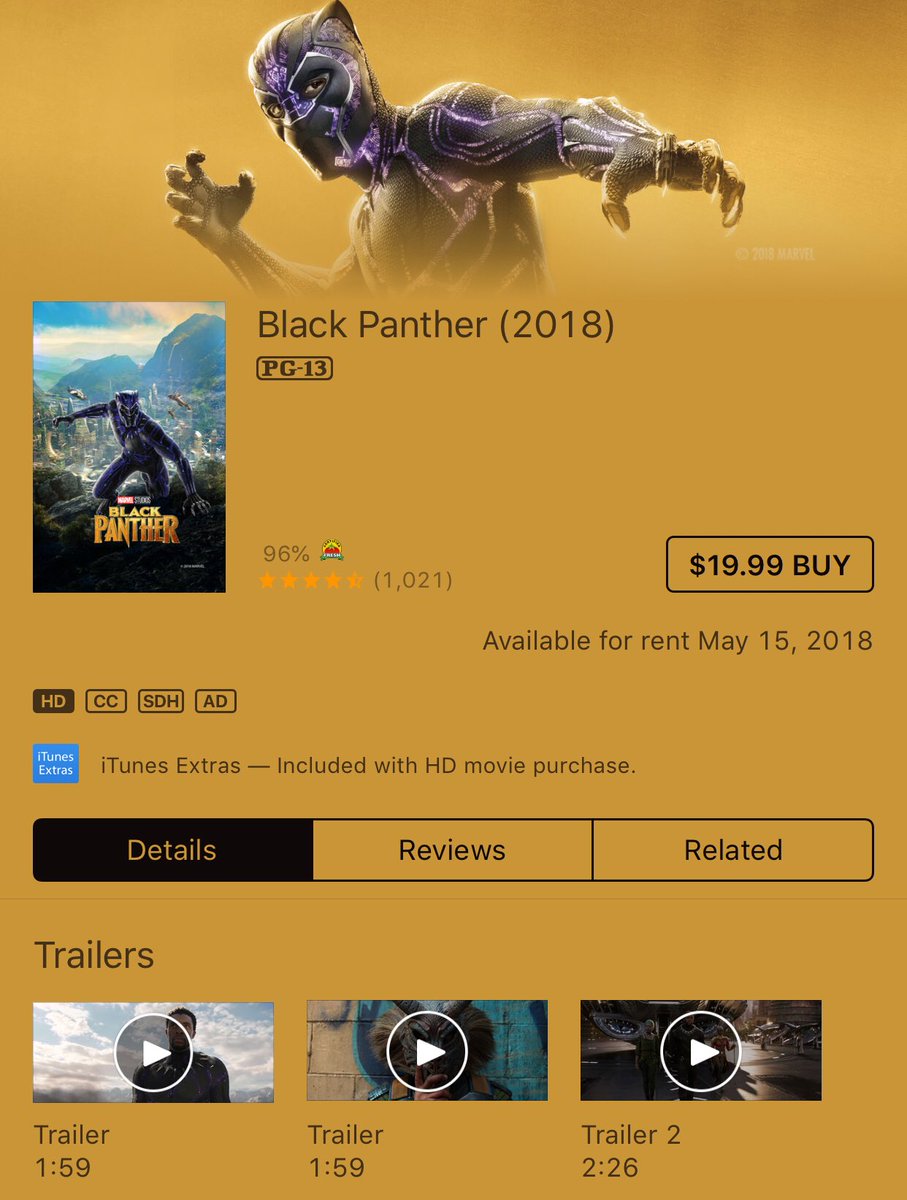Tap the Black Panther (2018) title
Image resolution: width=907 pixels, height=1200 pixels.
coord(436,324)
